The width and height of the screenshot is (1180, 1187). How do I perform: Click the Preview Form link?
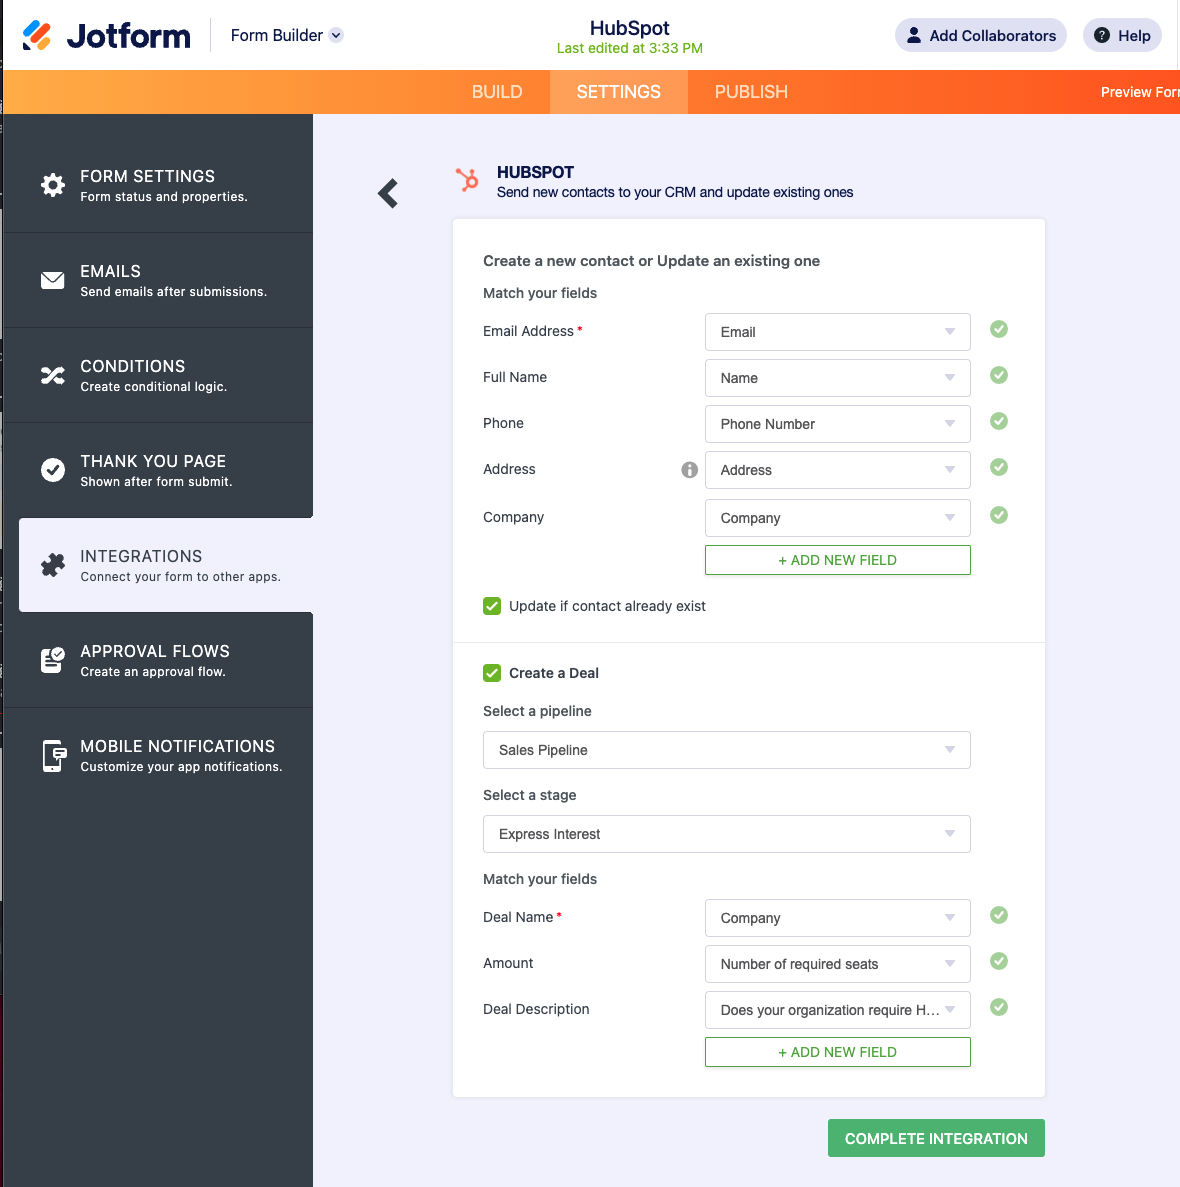pyautogui.click(x=1140, y=92)
